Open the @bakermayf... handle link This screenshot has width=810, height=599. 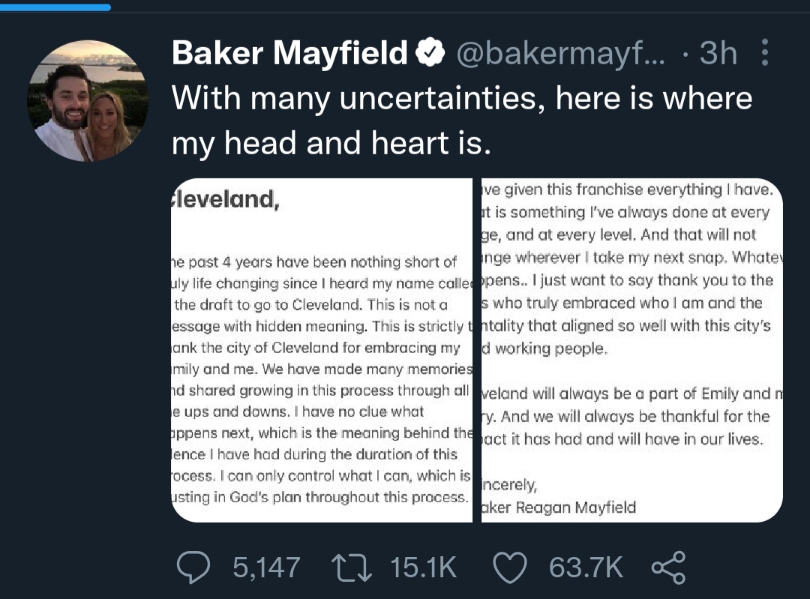(x=559, y=54)
